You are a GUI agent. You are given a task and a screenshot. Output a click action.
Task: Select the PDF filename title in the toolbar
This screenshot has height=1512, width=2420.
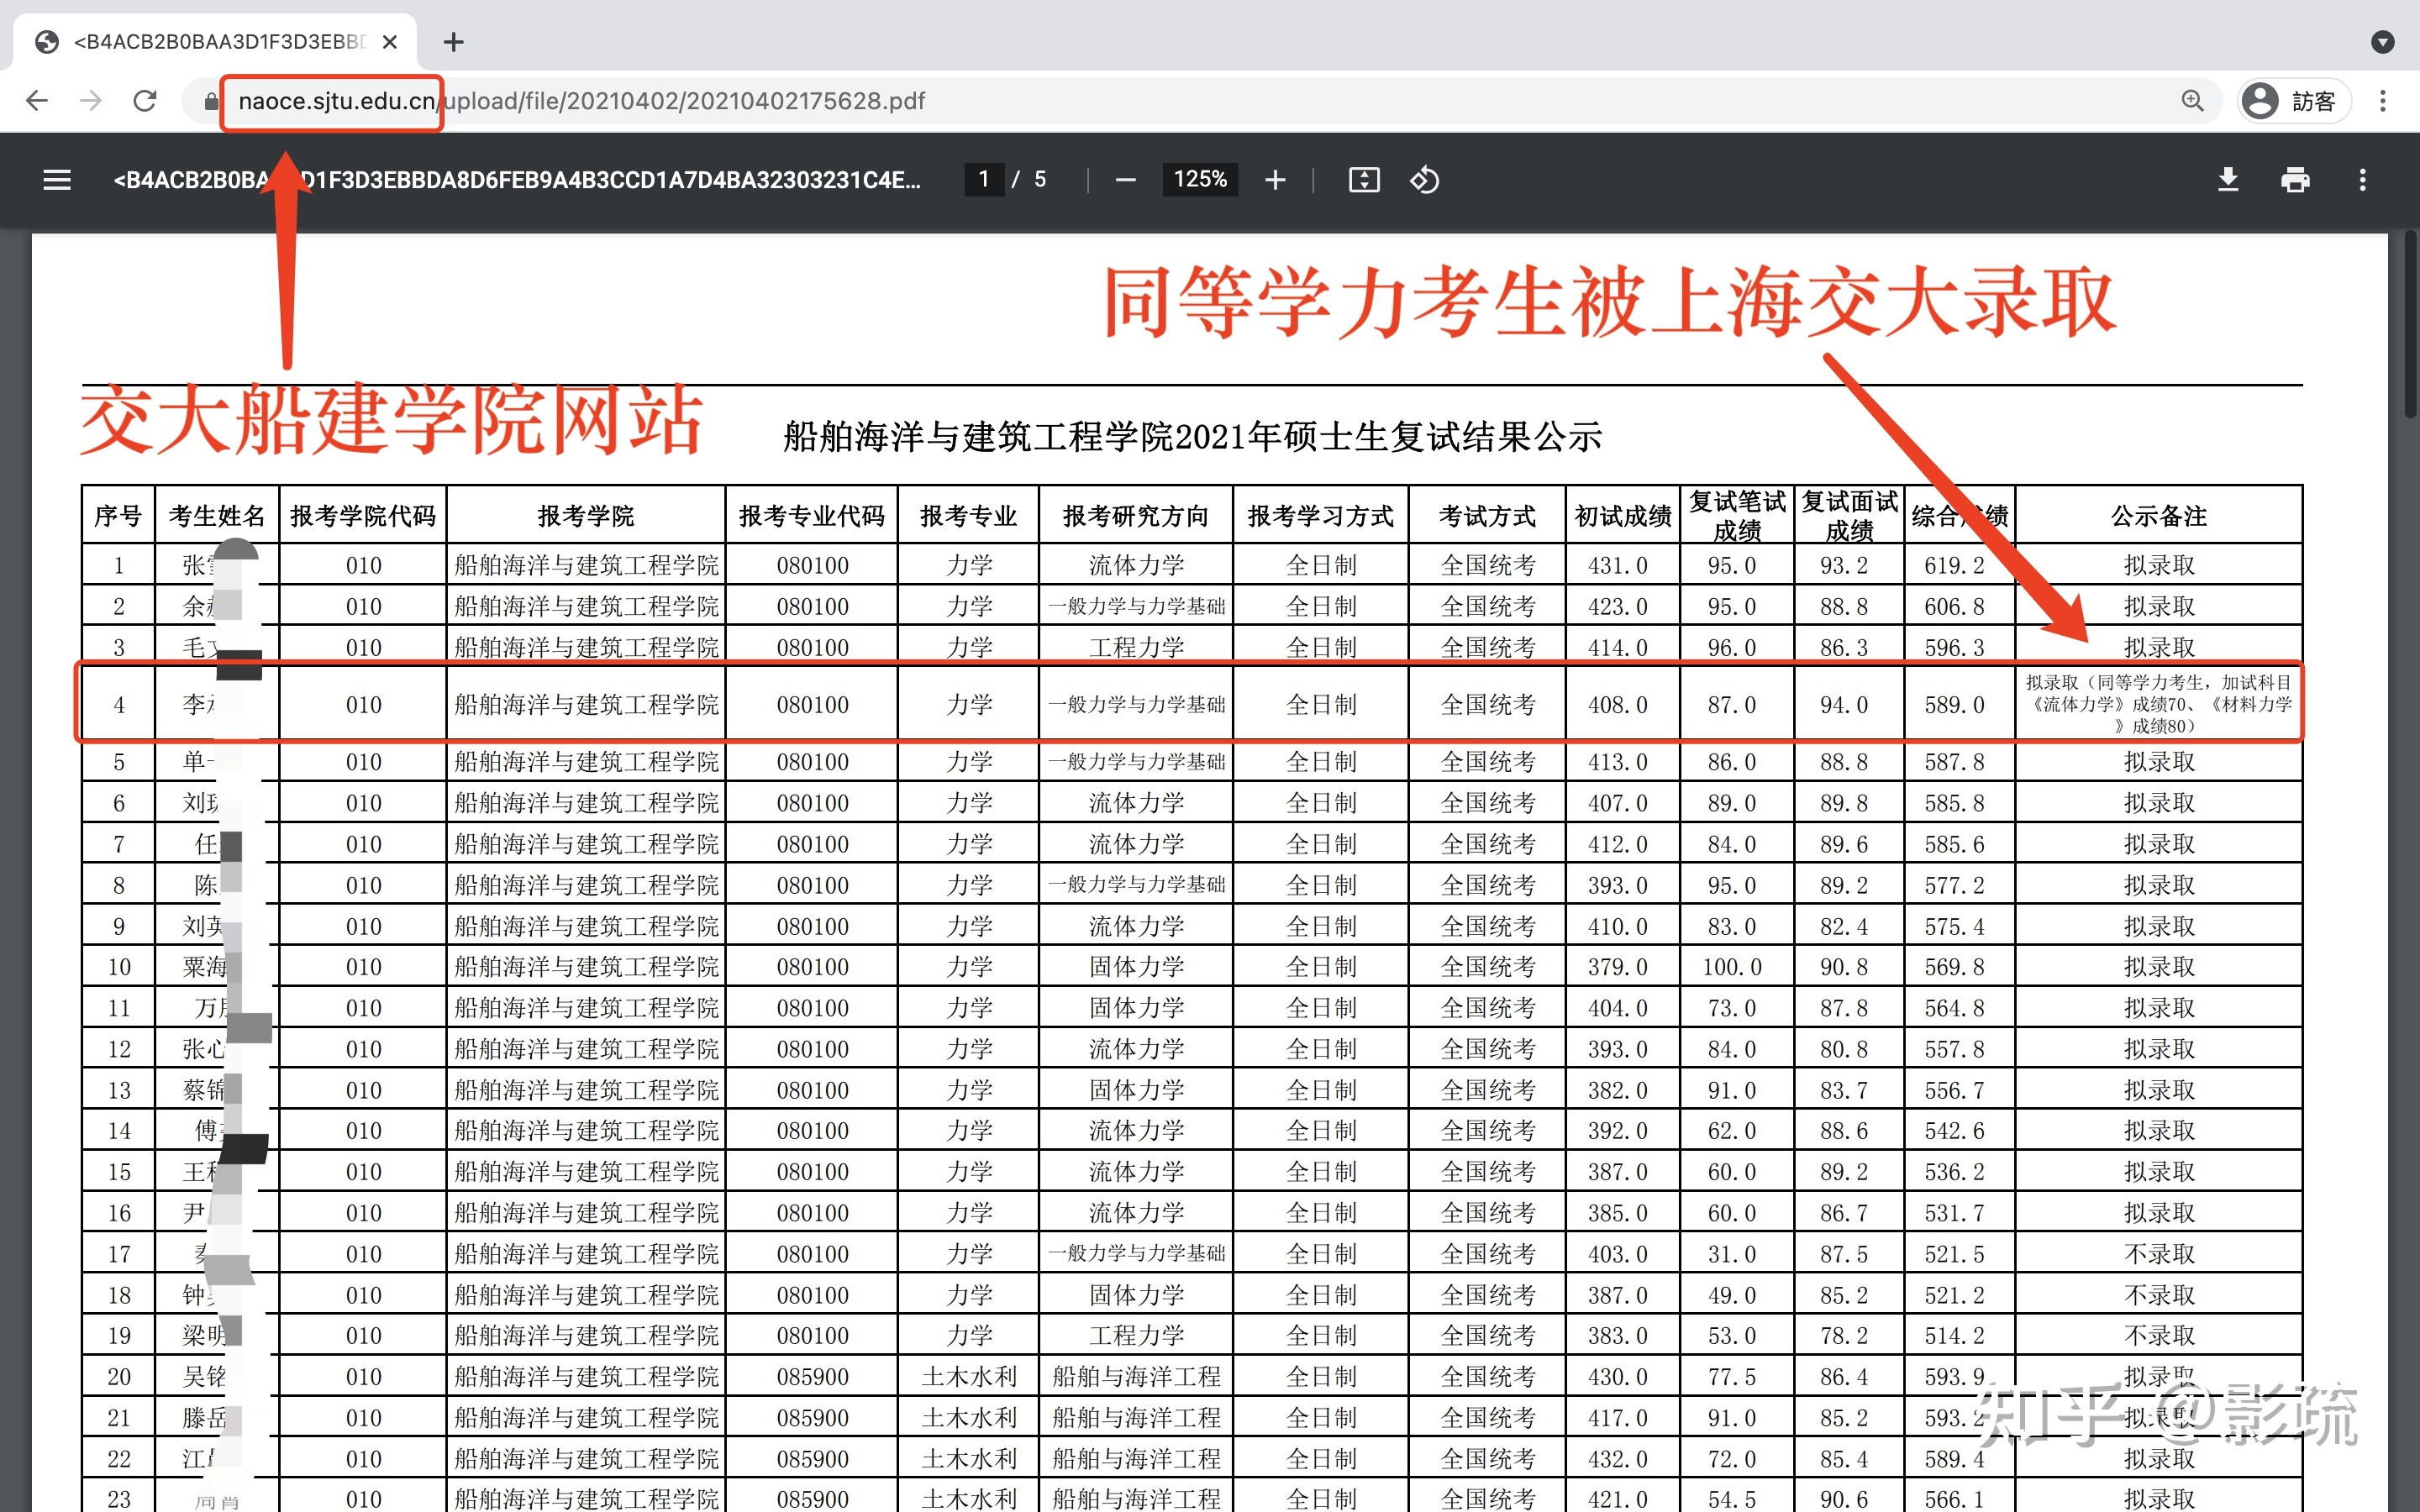point(517,180)
